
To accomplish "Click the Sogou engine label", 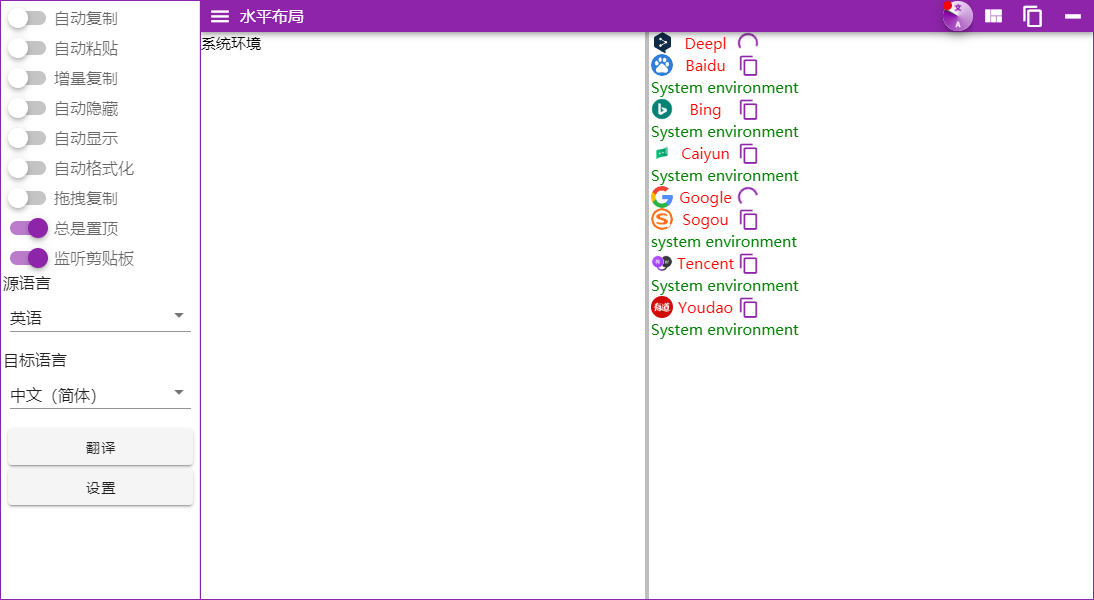I will [x=705, y=220].
